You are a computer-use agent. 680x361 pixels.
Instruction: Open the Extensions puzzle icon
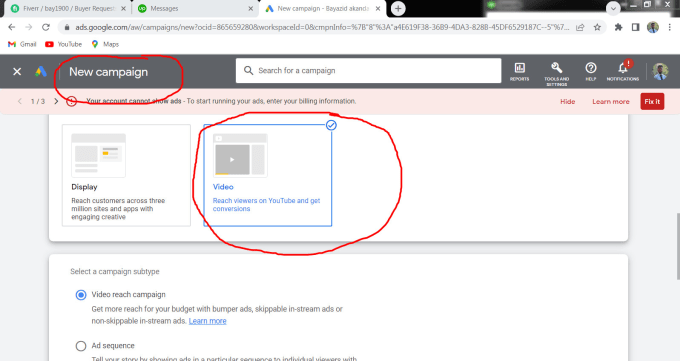(618, 27)
